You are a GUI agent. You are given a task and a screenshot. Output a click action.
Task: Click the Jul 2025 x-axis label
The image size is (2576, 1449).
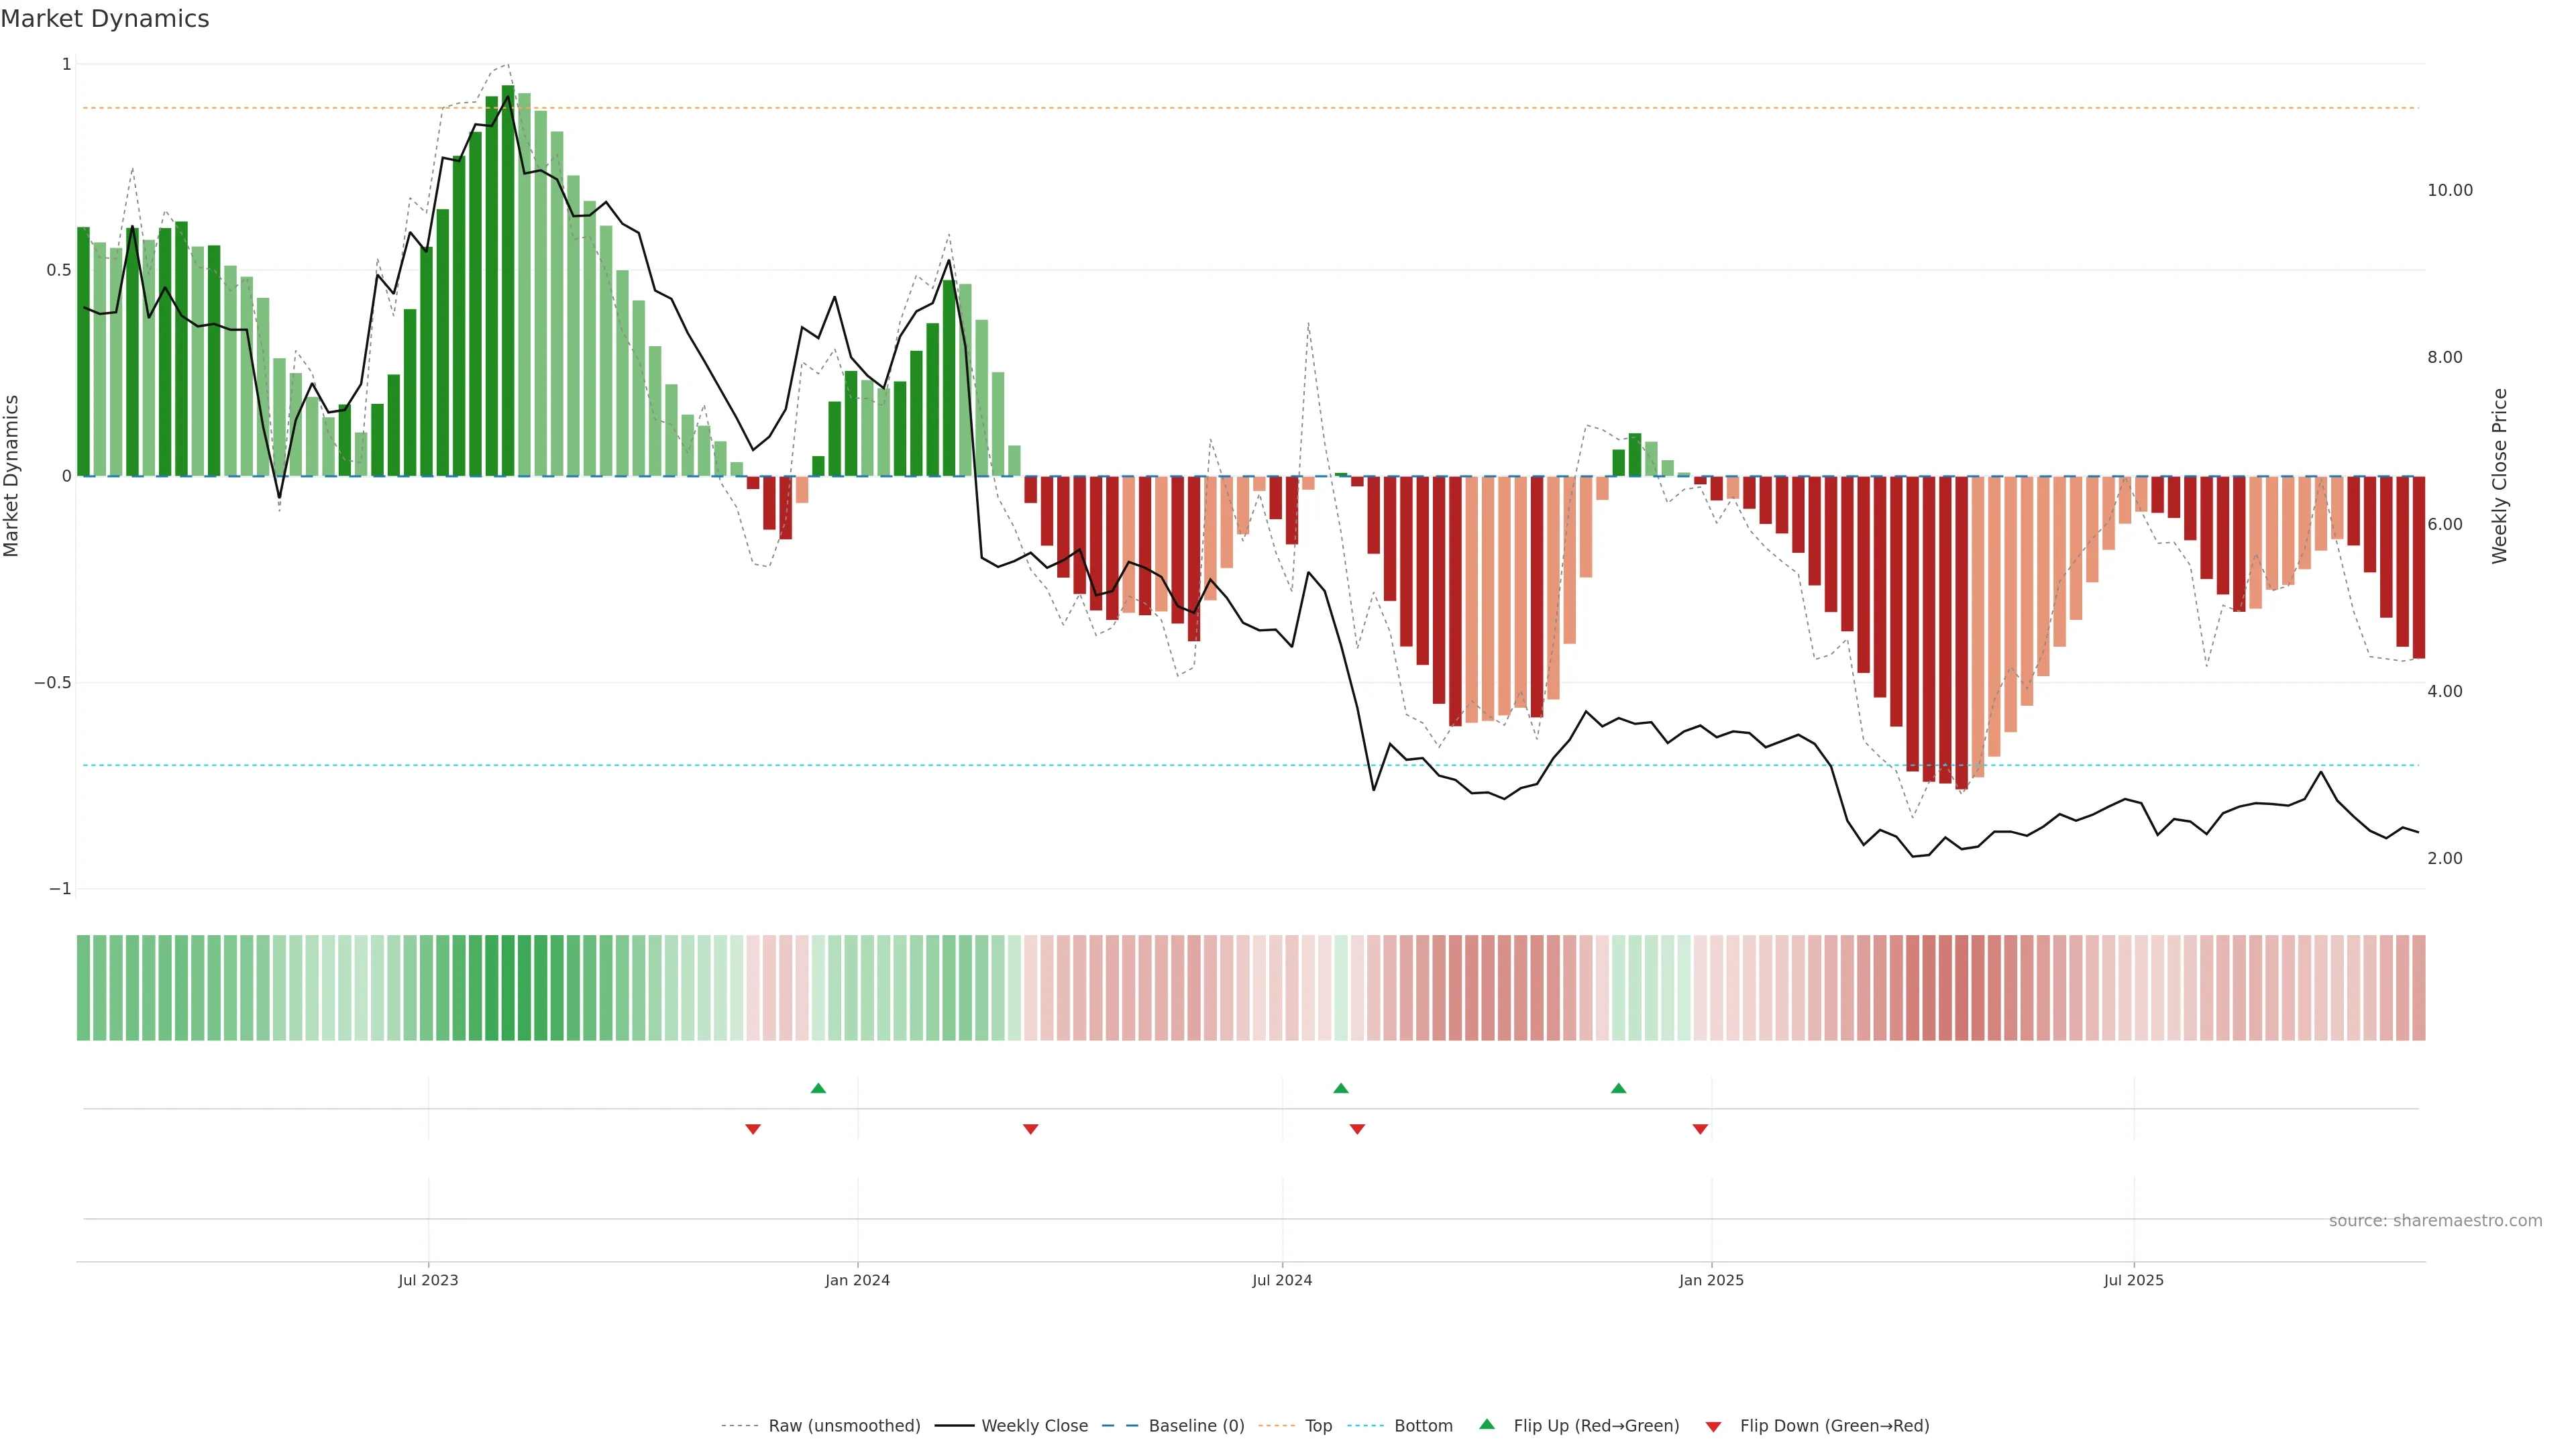pyautogui.click(x=2133, y=1280)
